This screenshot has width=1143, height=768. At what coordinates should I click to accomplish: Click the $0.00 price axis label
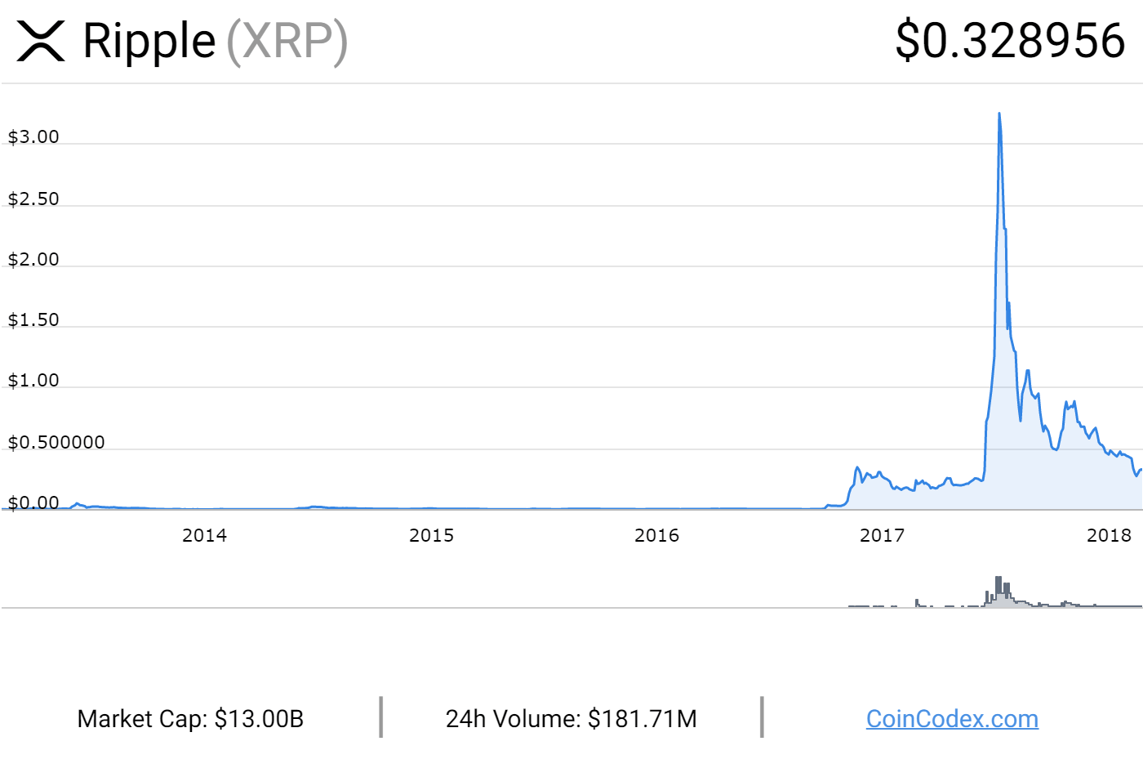(x=34, y=503)
